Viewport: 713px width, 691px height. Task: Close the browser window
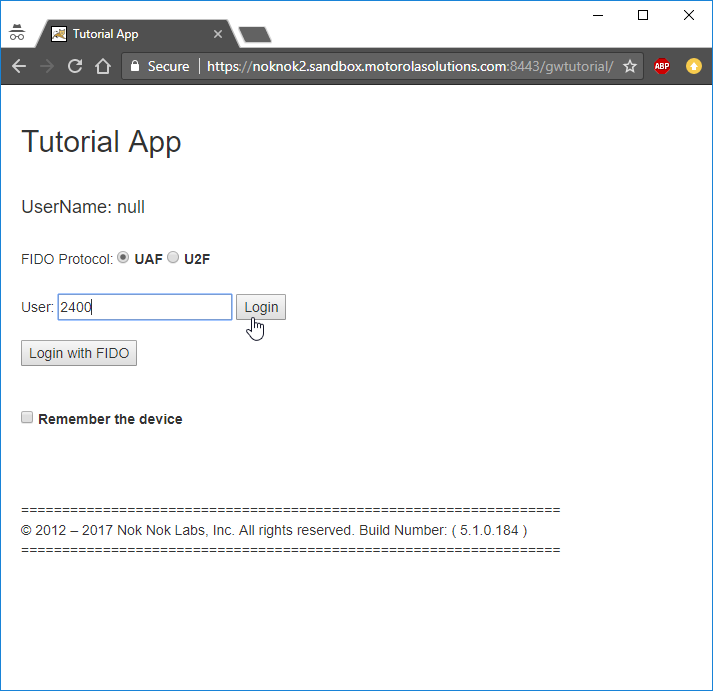[x=689, y=15]
